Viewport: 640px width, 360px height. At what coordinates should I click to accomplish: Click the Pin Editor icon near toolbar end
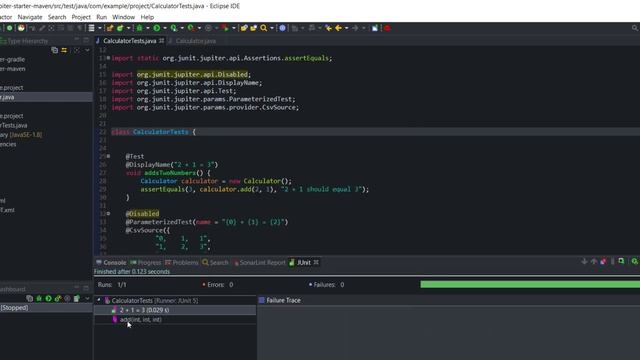tap(375, 28)
